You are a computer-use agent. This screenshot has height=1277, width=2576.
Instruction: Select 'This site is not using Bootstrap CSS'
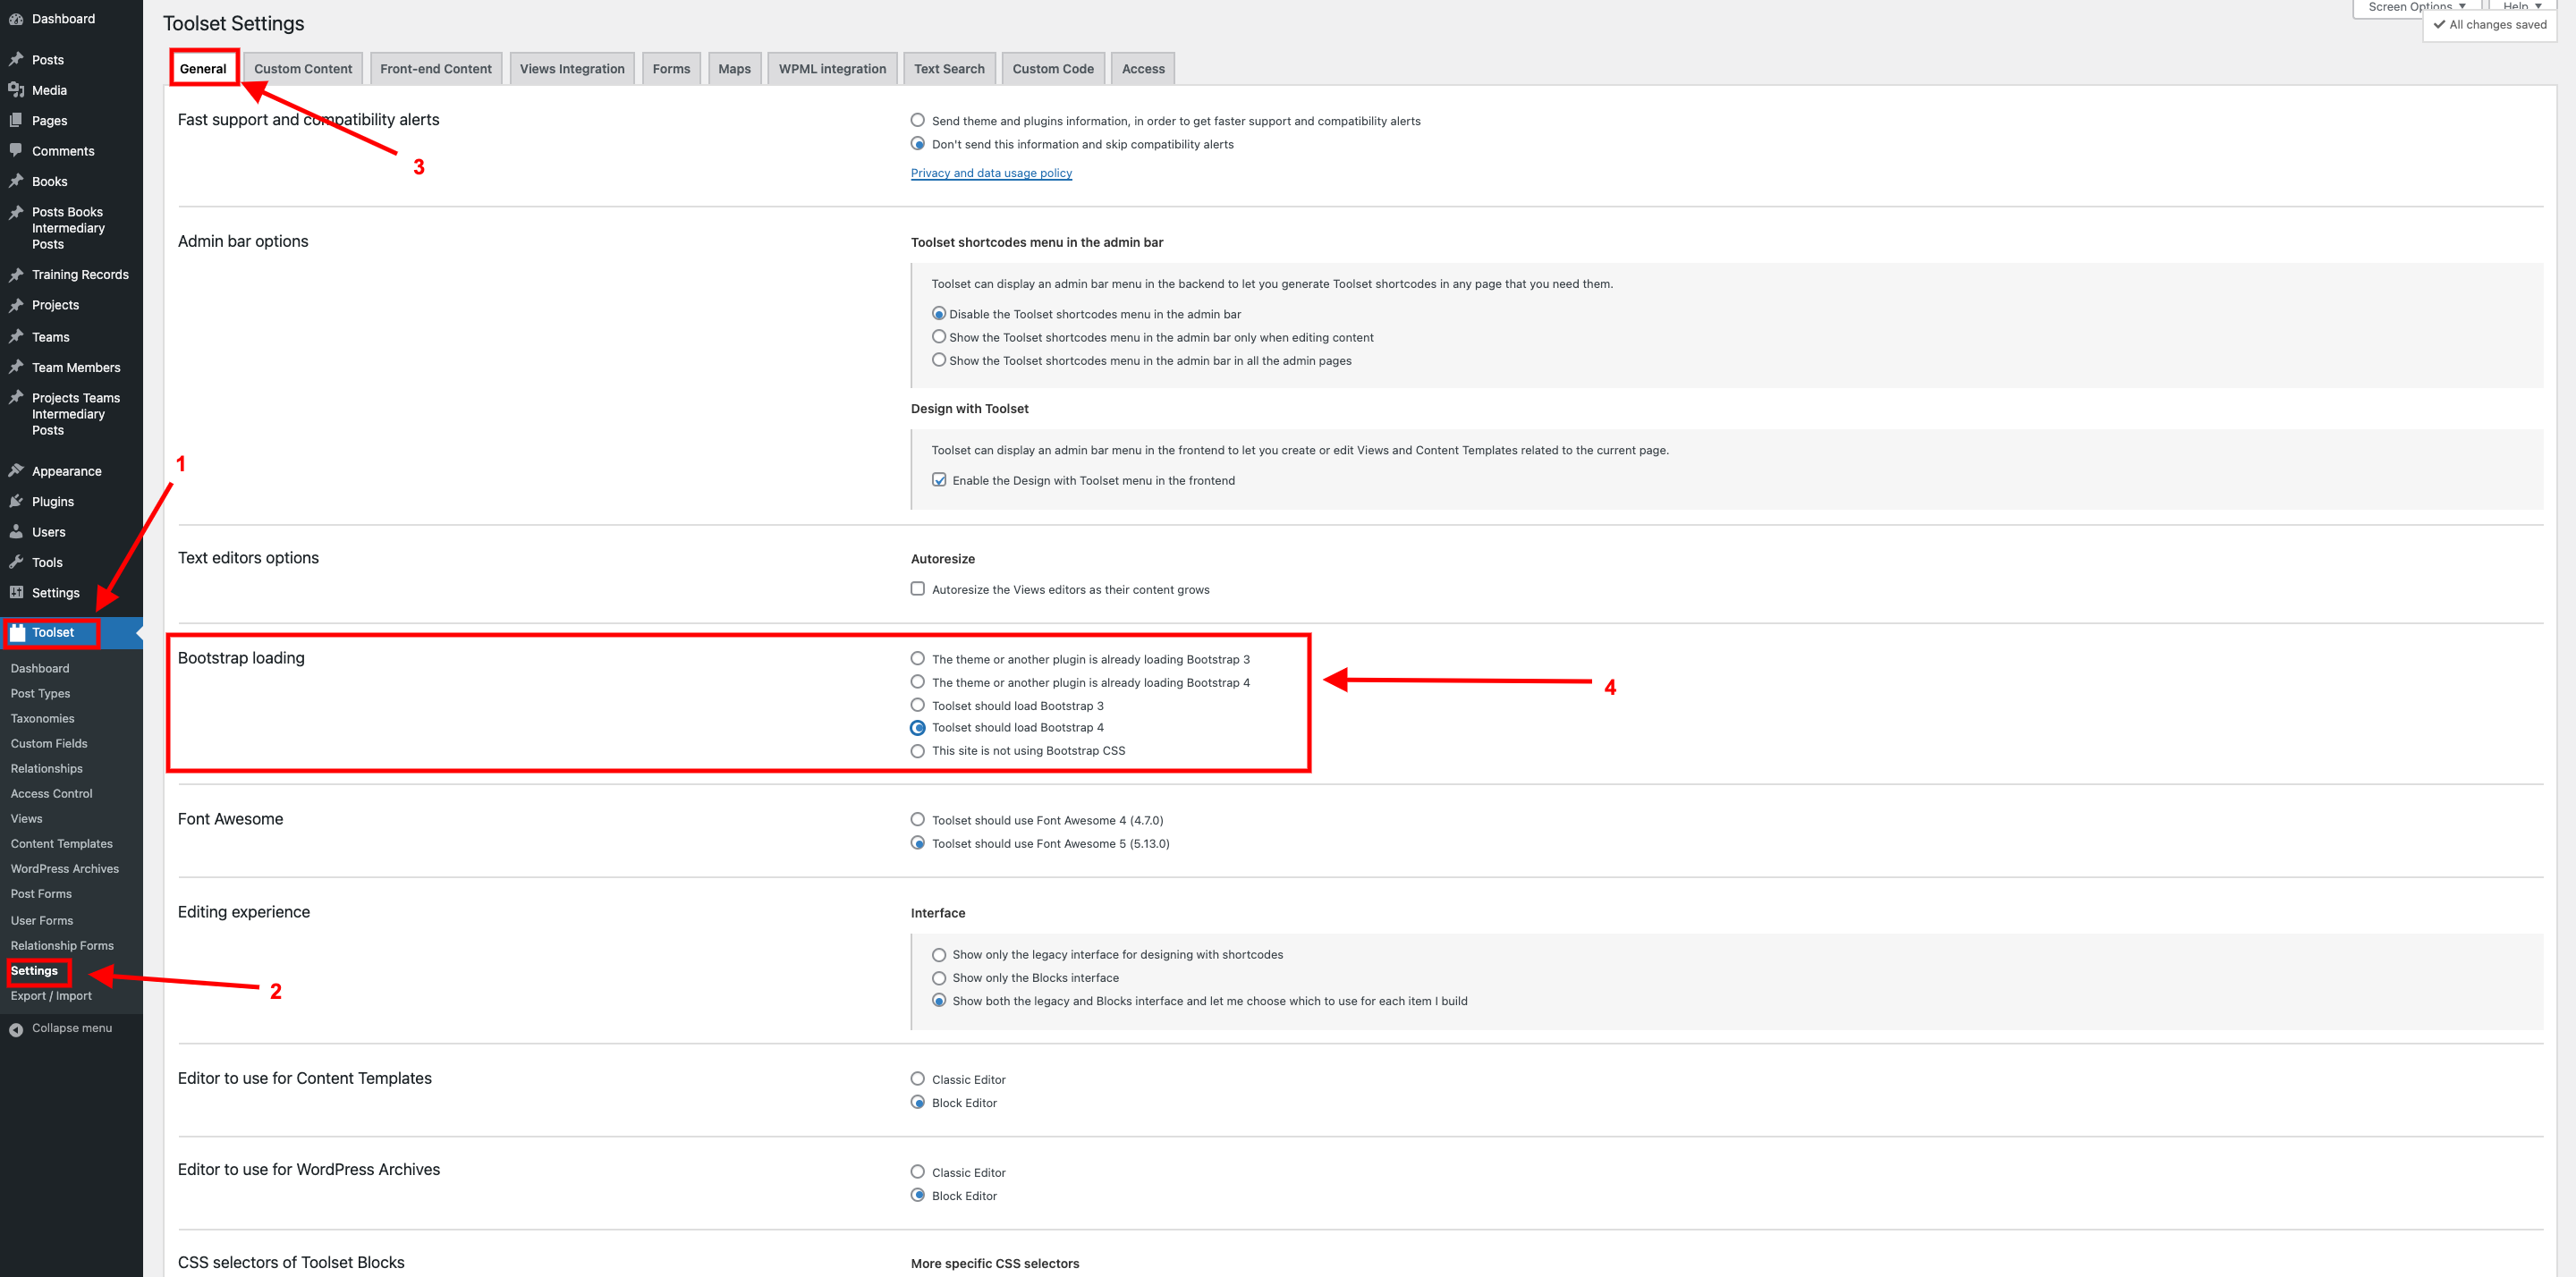917,751
